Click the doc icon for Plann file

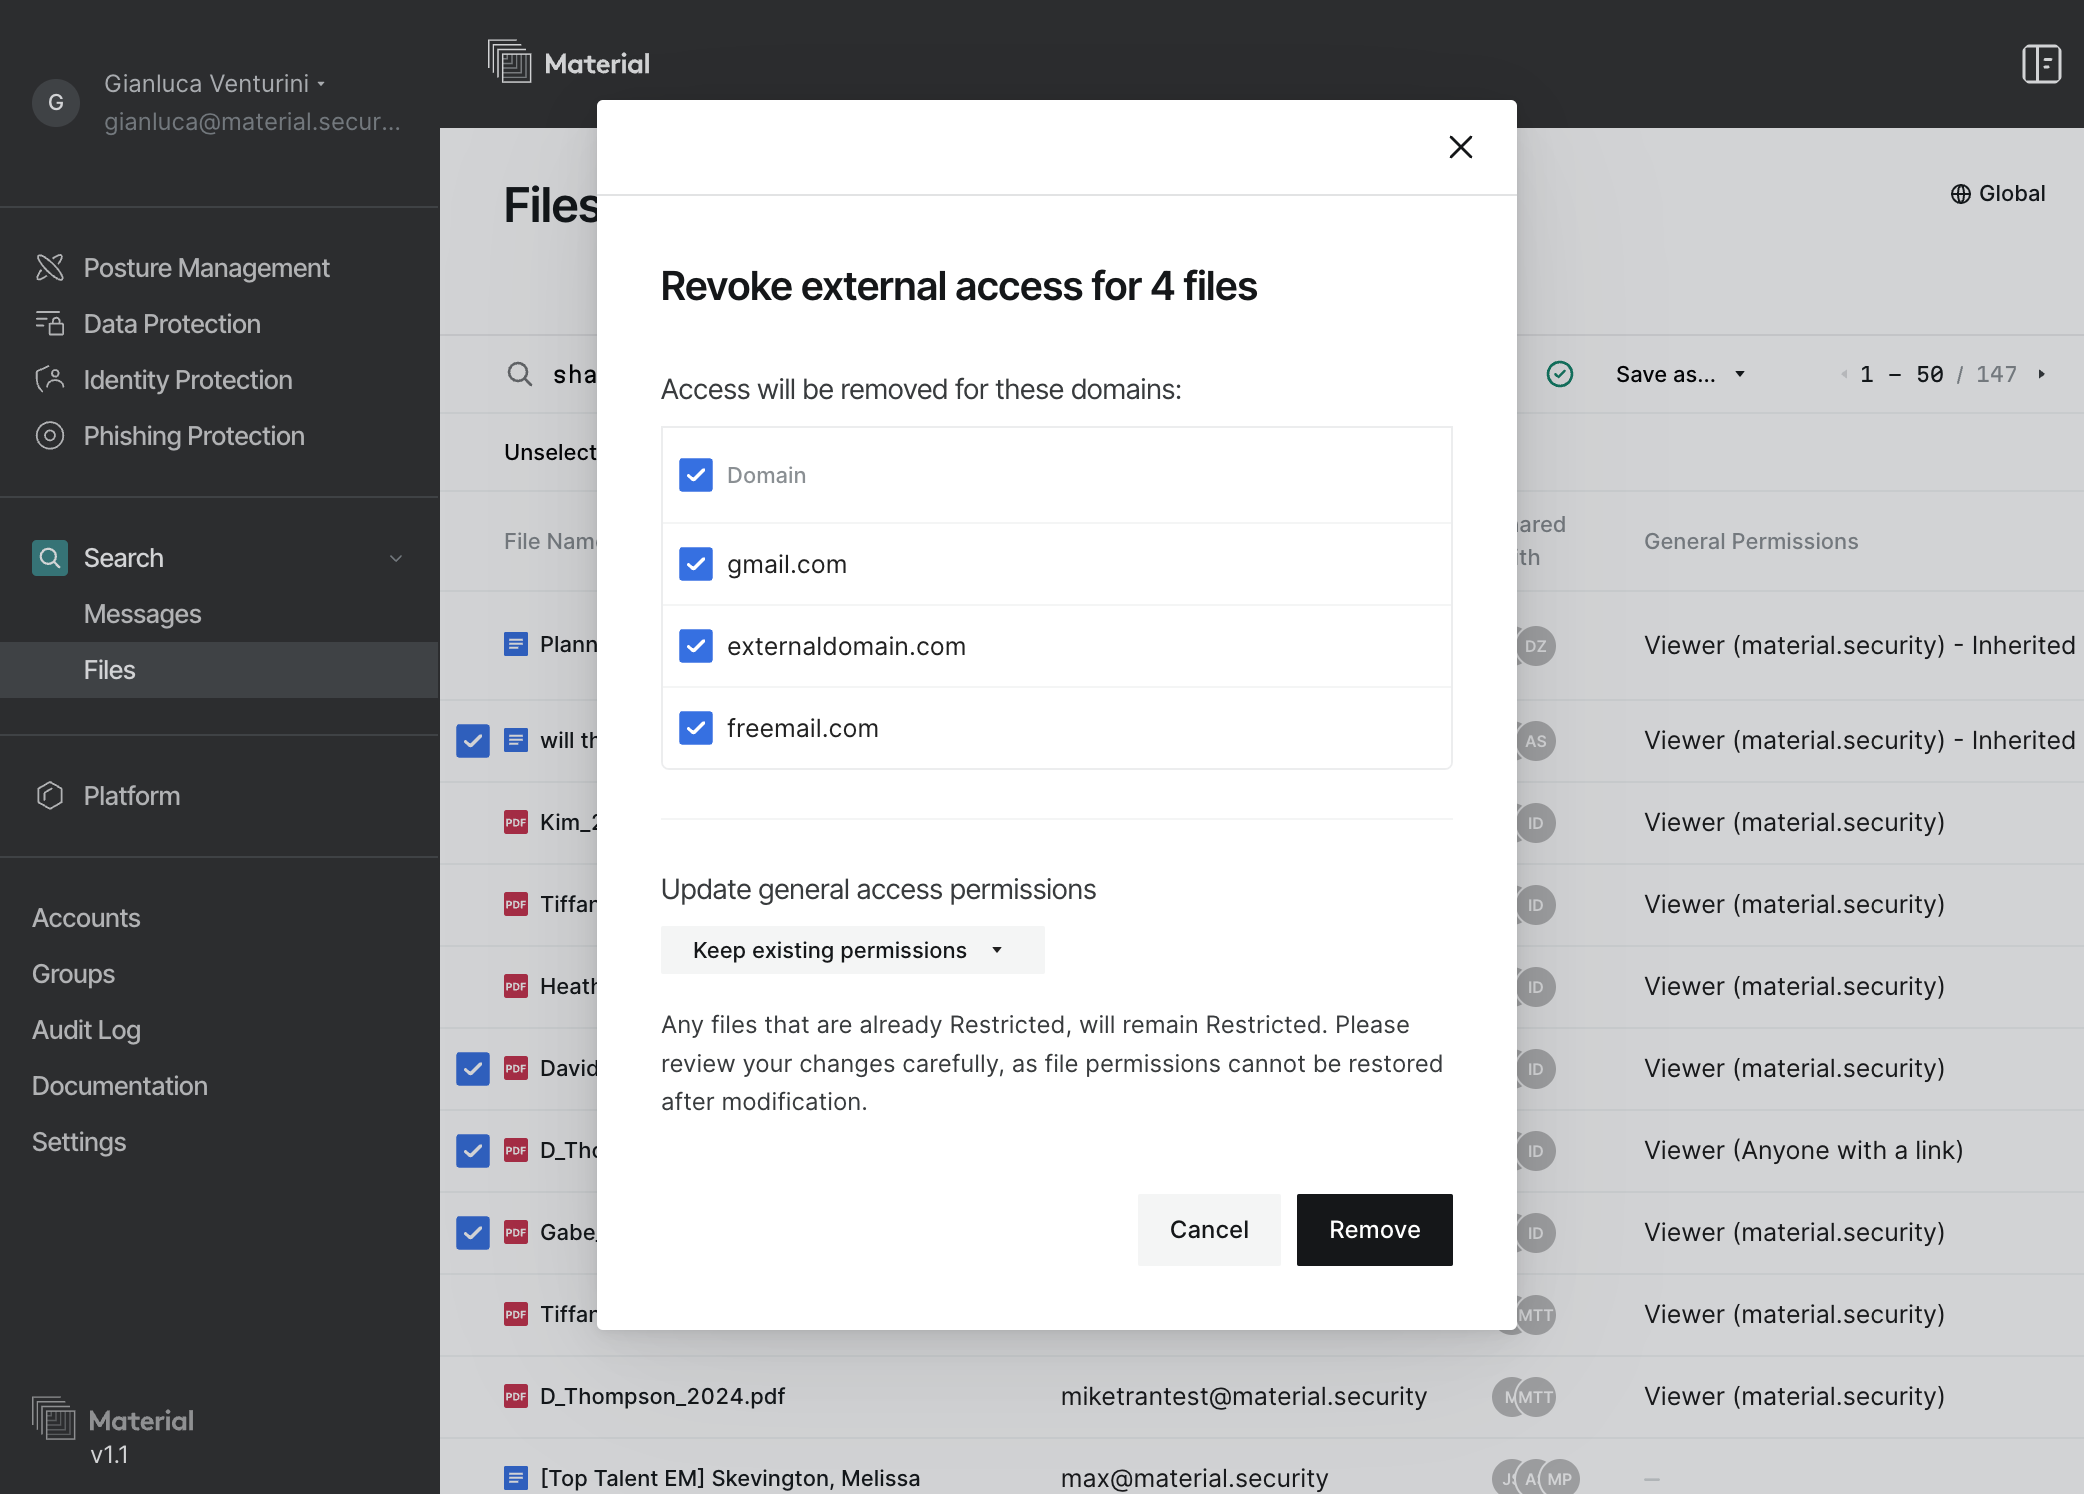pos(516,644)
